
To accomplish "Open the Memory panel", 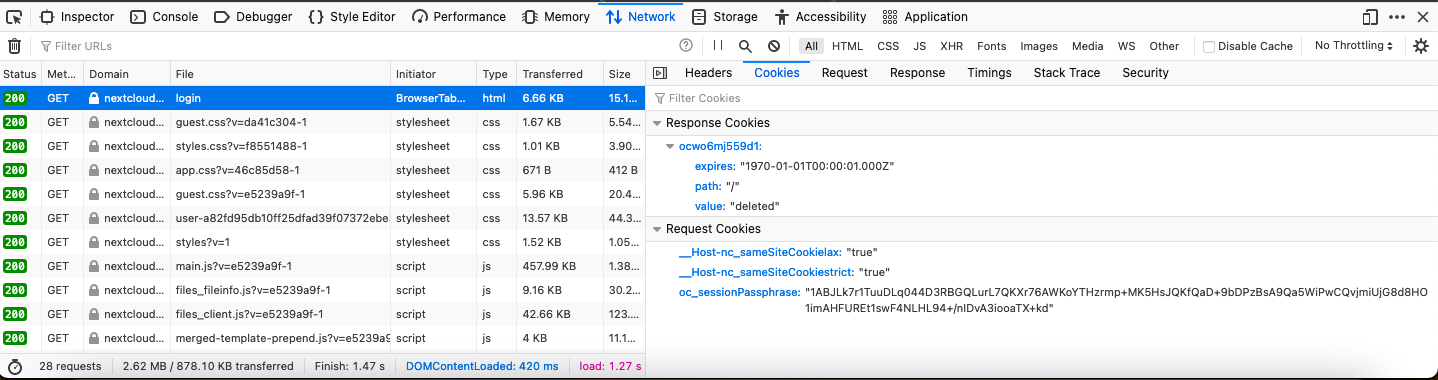I will [557, 17].
